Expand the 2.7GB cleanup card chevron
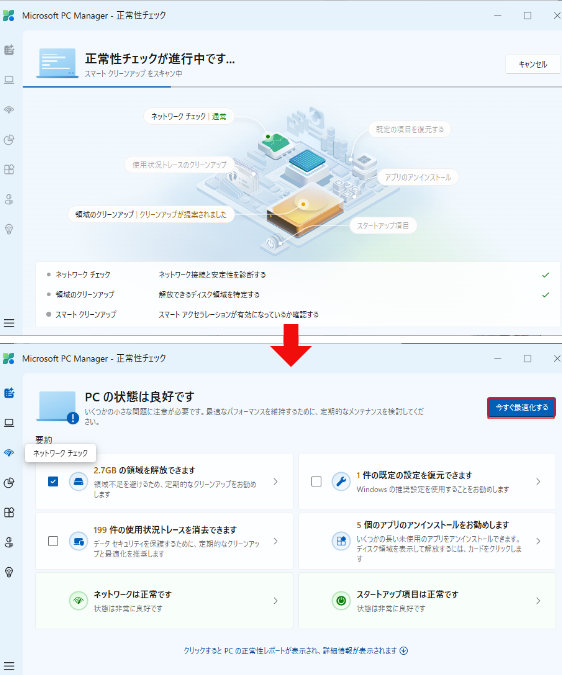Screen dimensions: 562x675 click(276, 481)
